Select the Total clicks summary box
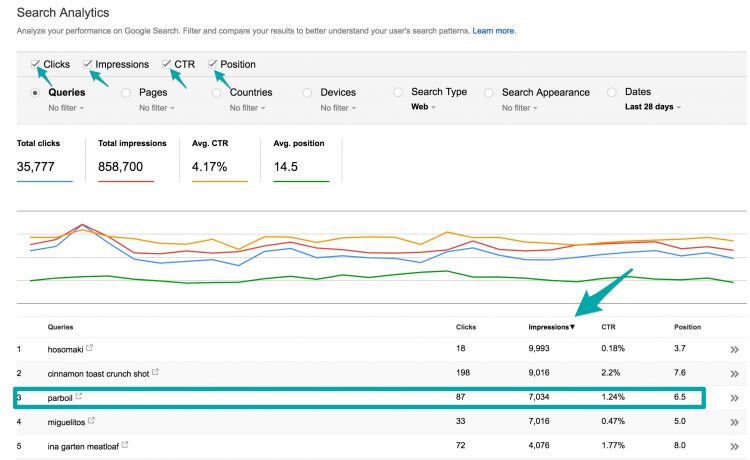The image size is (750, 460). [x=44, y=161]
